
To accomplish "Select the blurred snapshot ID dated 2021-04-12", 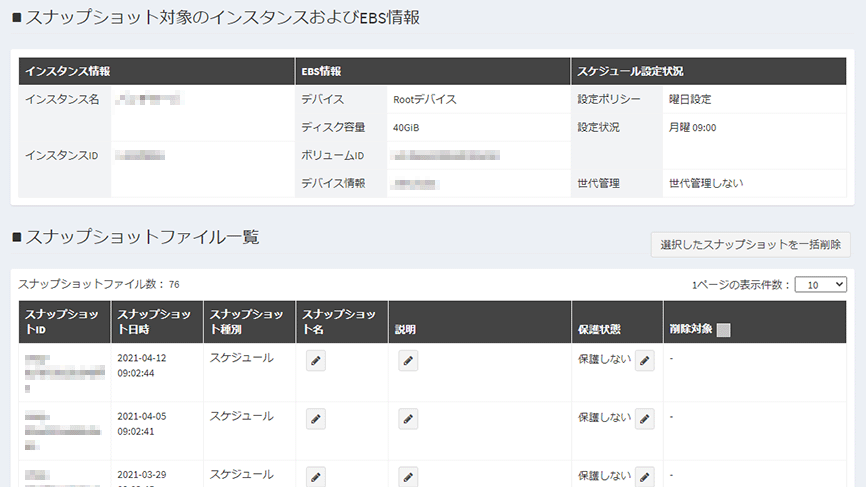I will (x=60, y=370).
